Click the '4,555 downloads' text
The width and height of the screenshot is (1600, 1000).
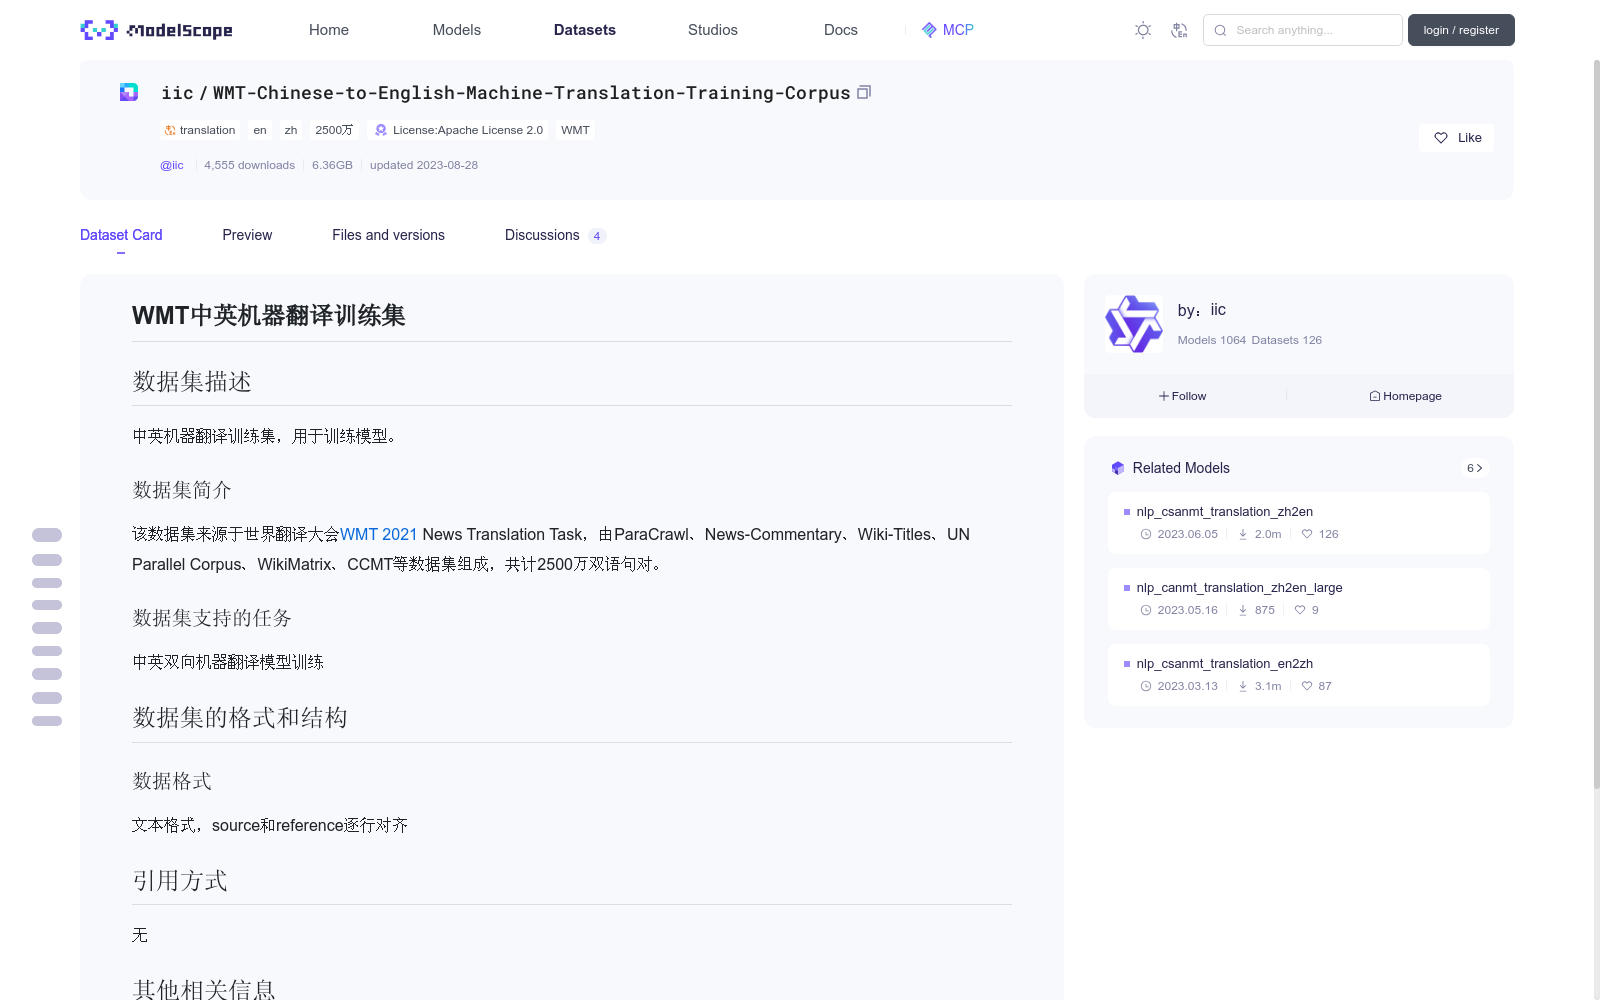[x=249, y=165]
